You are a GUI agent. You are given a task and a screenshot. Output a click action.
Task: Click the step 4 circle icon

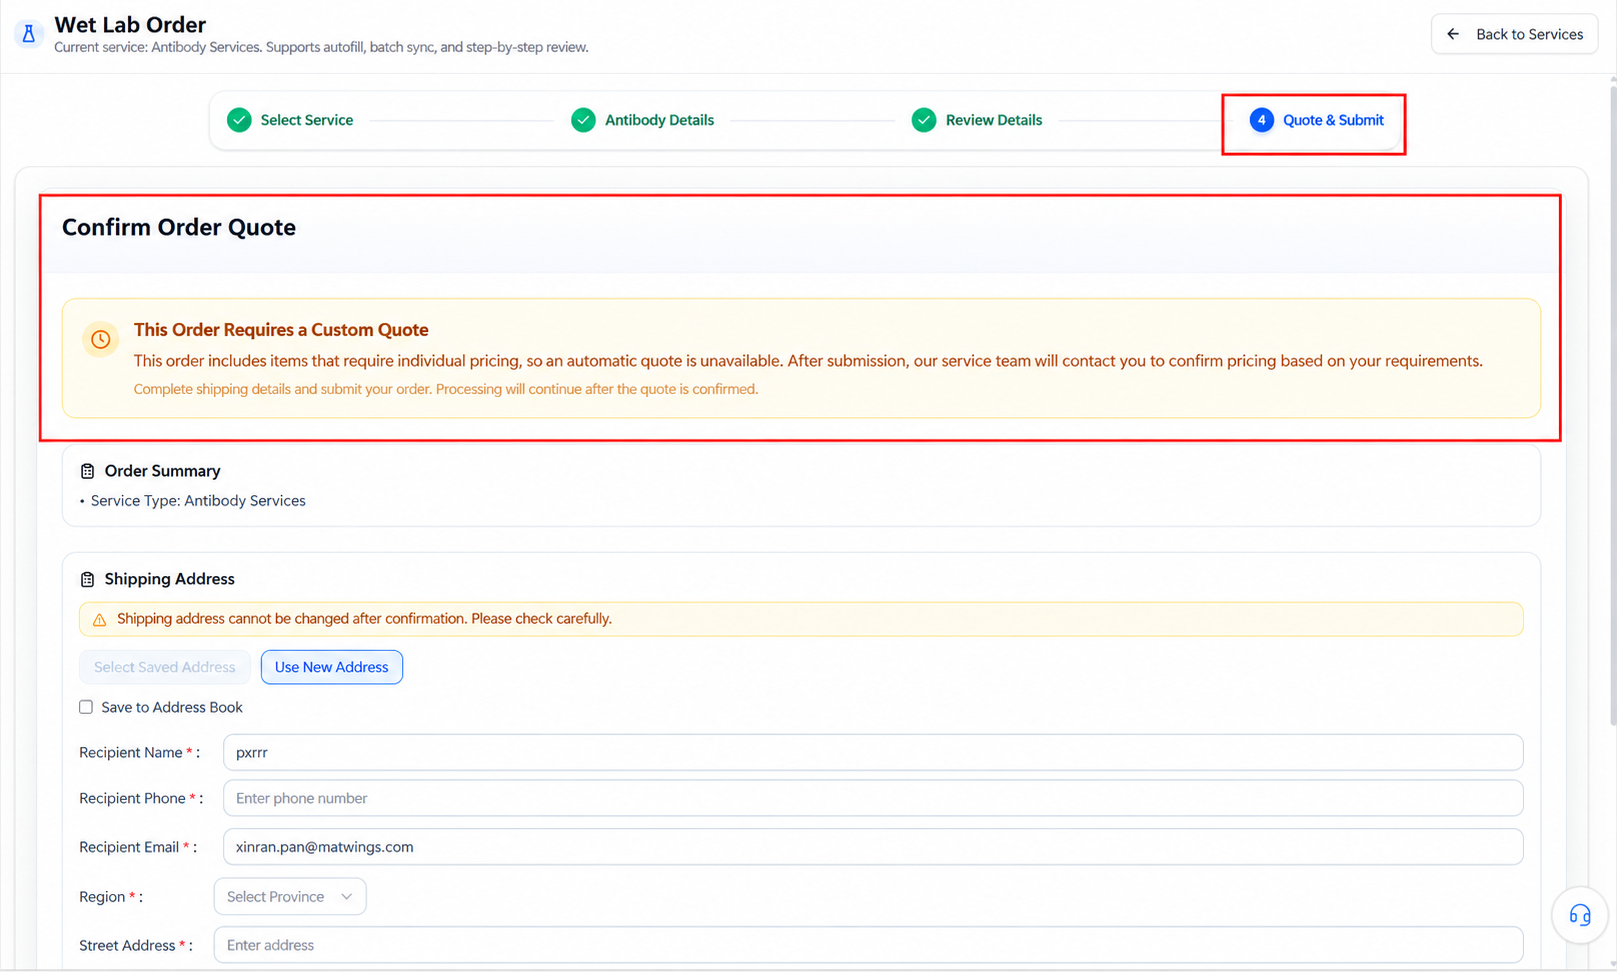click(x=1262, y=120)
